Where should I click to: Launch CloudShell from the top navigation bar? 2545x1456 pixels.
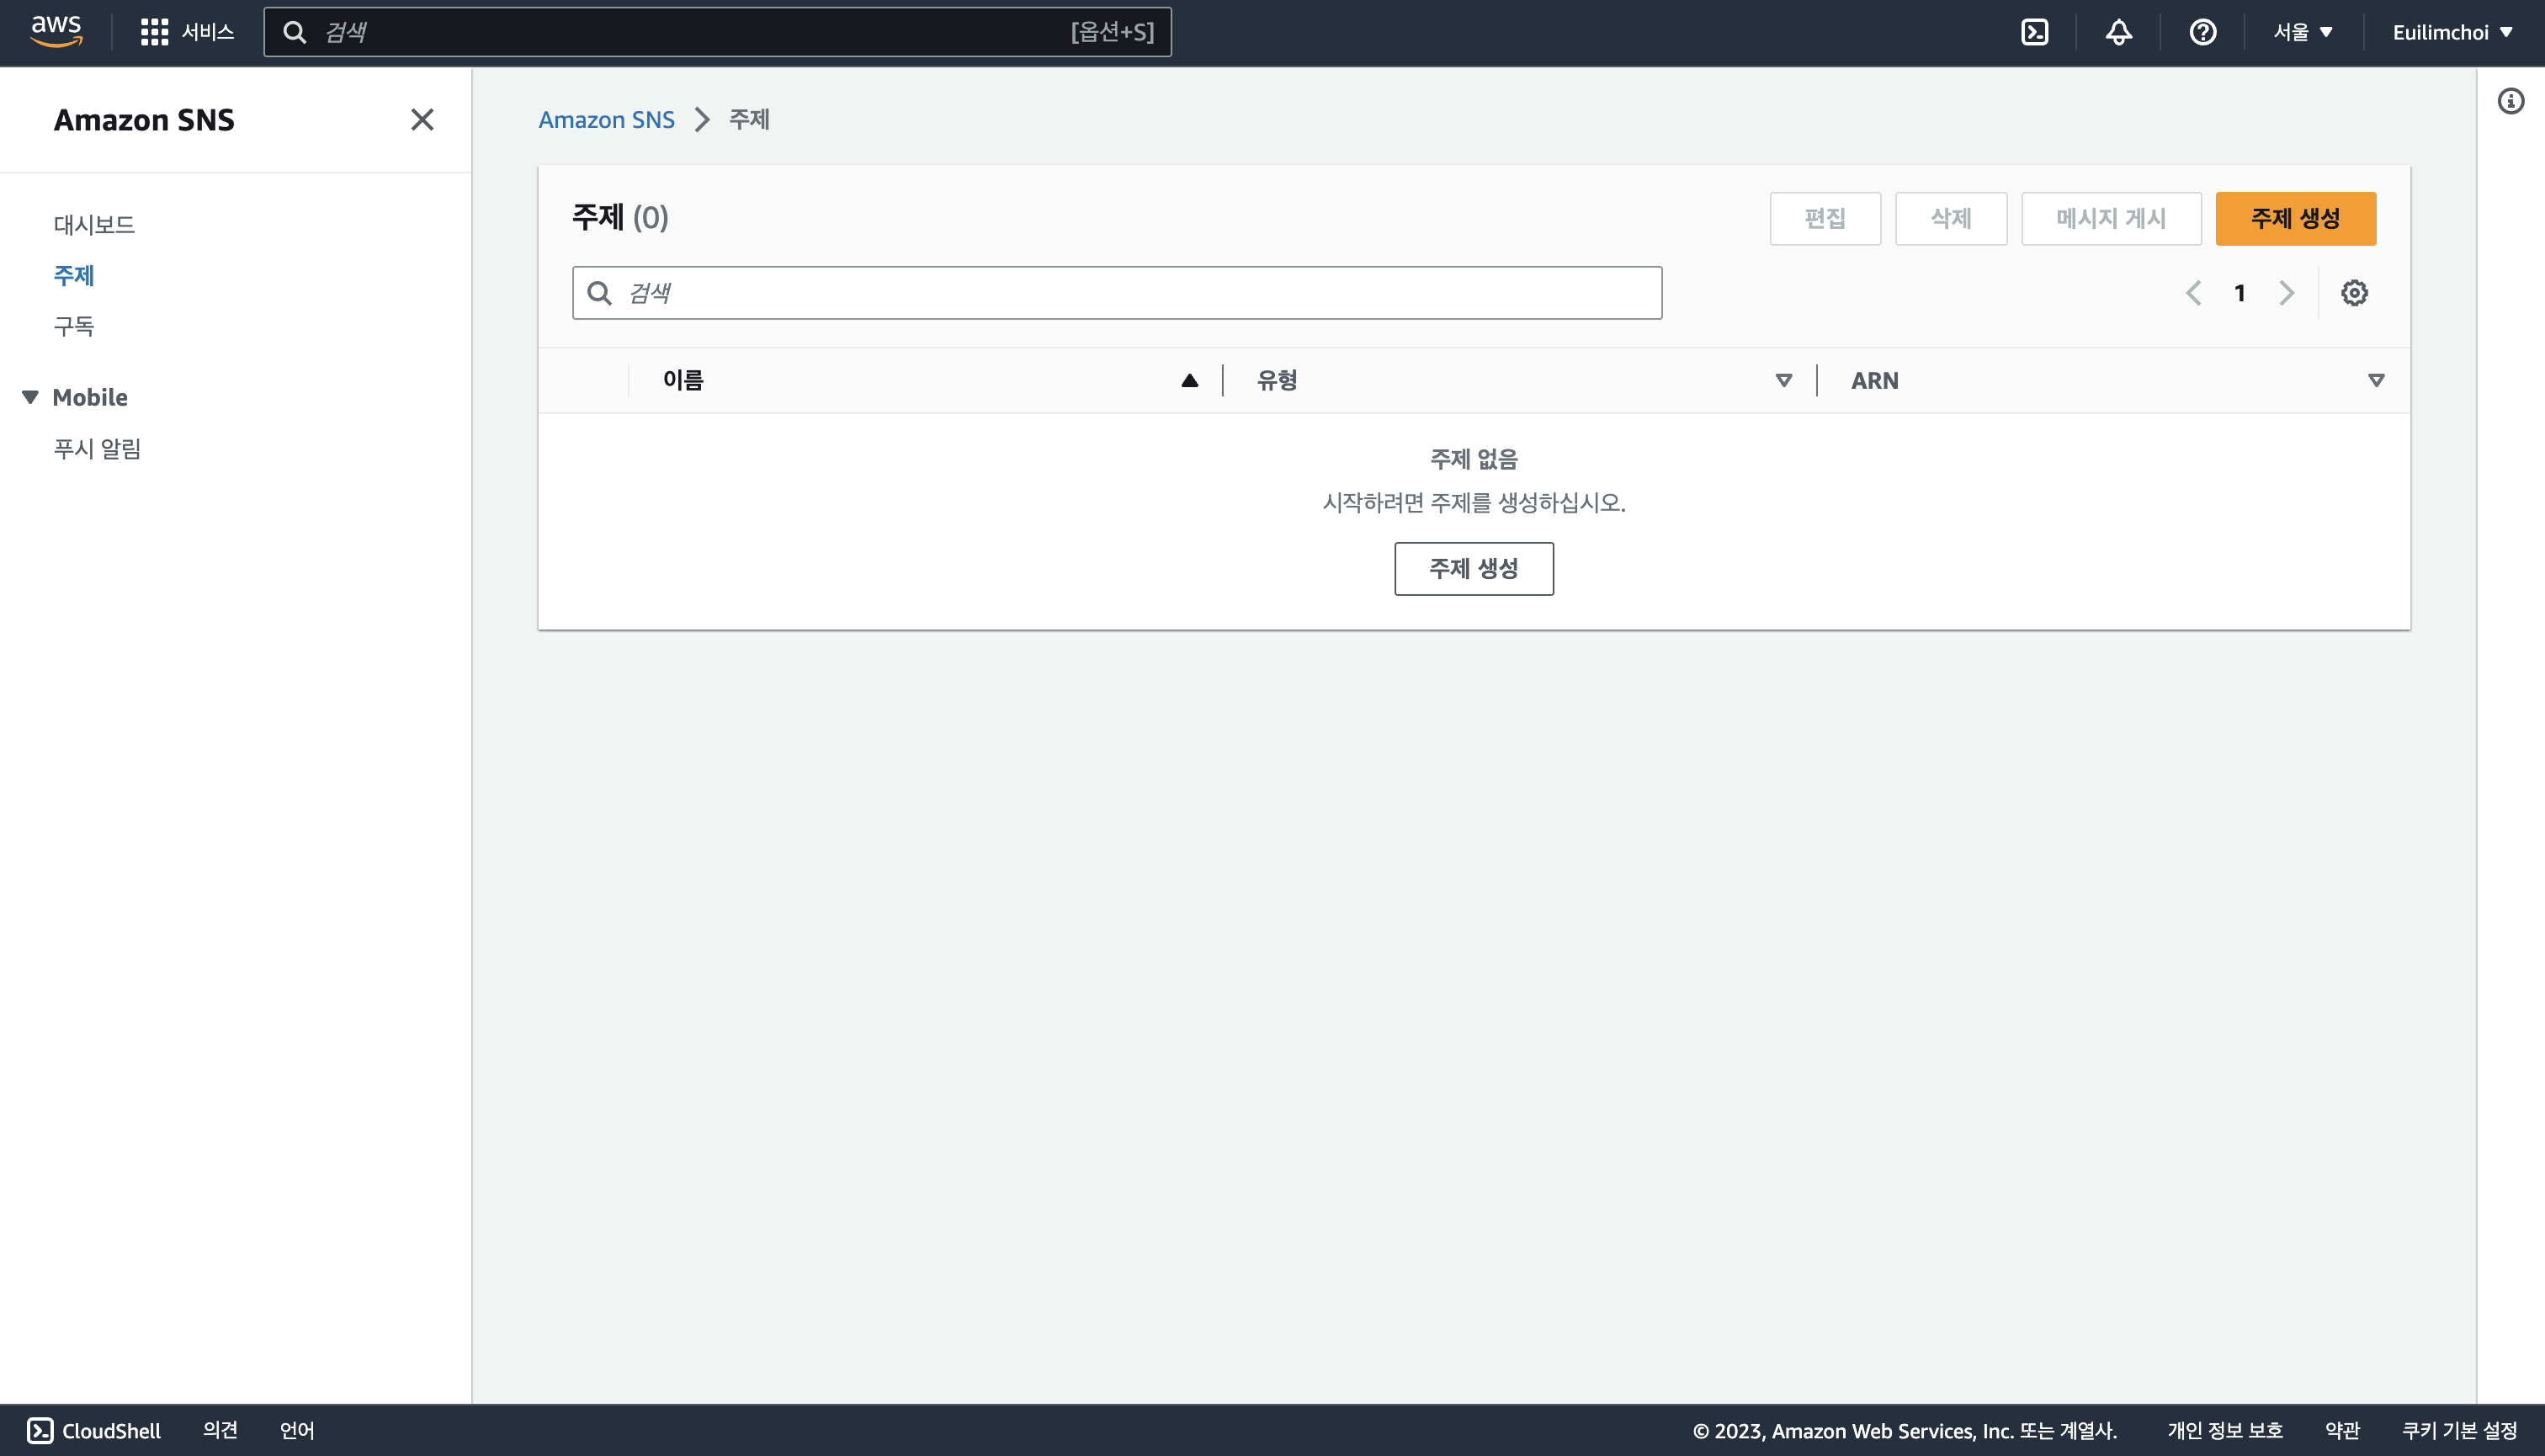tap(2034, 32)
